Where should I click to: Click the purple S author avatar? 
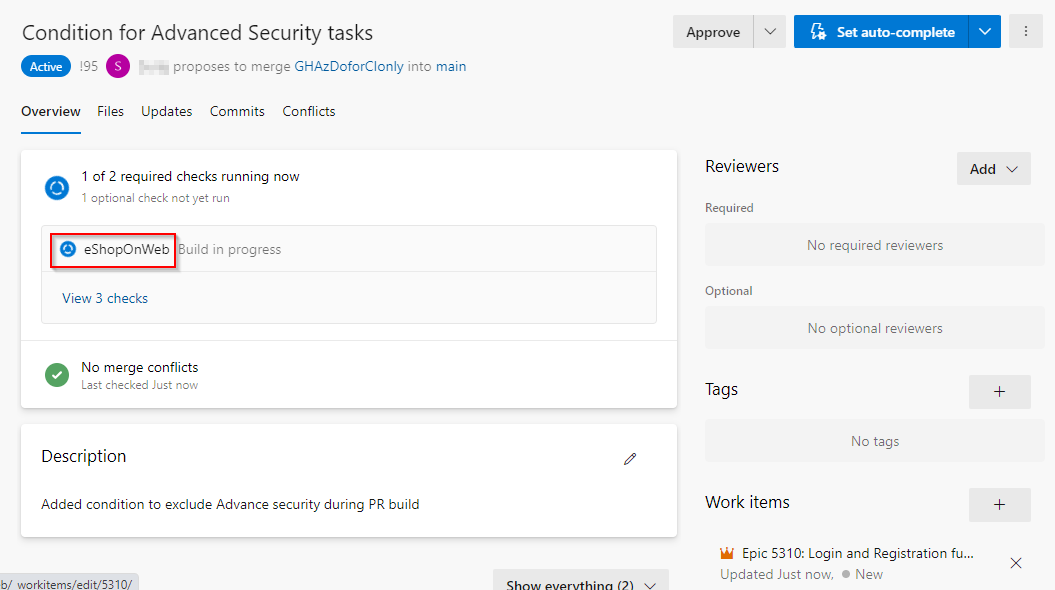(118, 66)
